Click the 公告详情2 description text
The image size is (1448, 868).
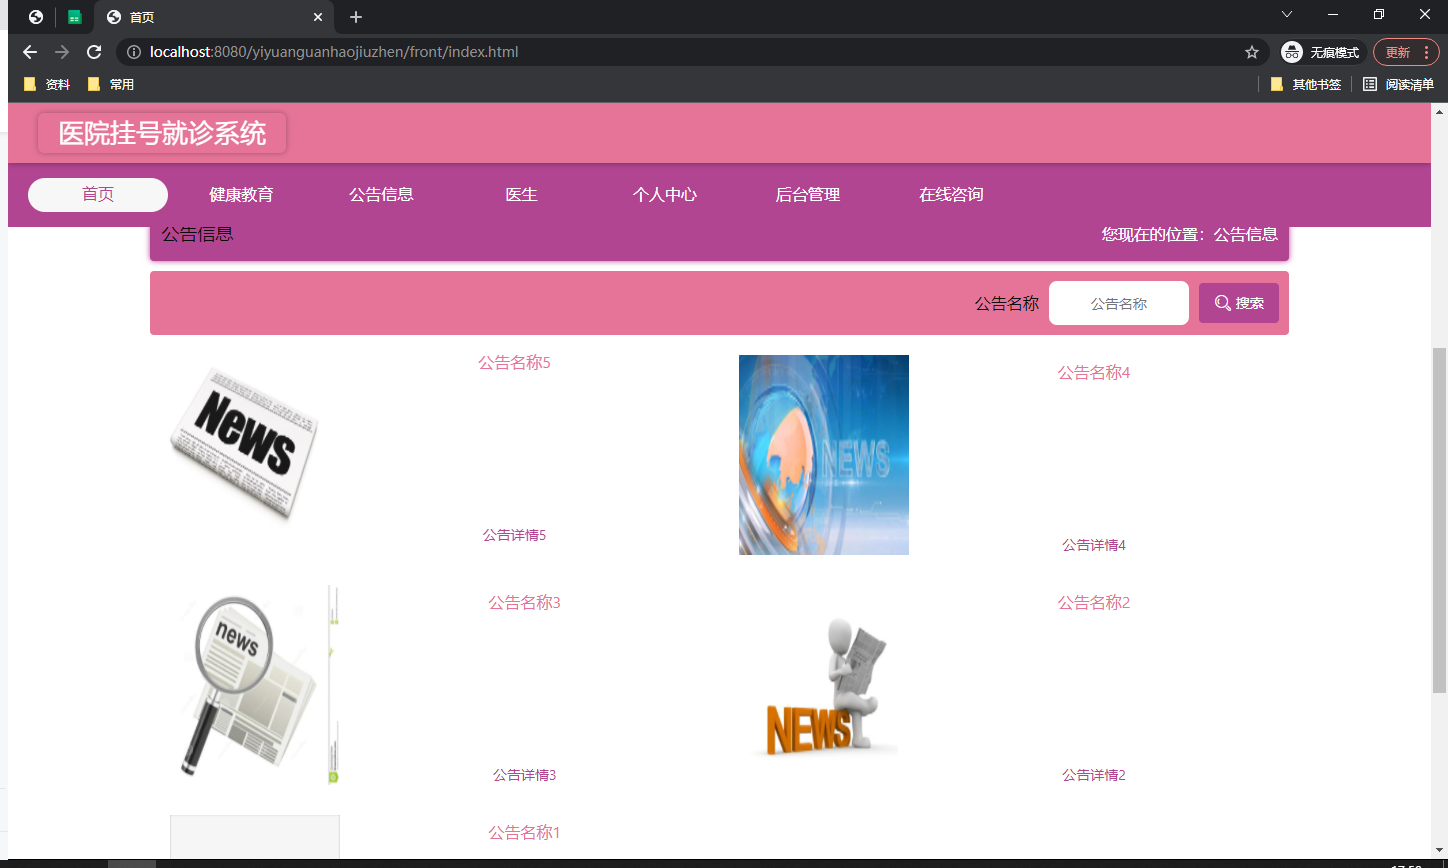pyautogui.click(x=1094, y=775)
